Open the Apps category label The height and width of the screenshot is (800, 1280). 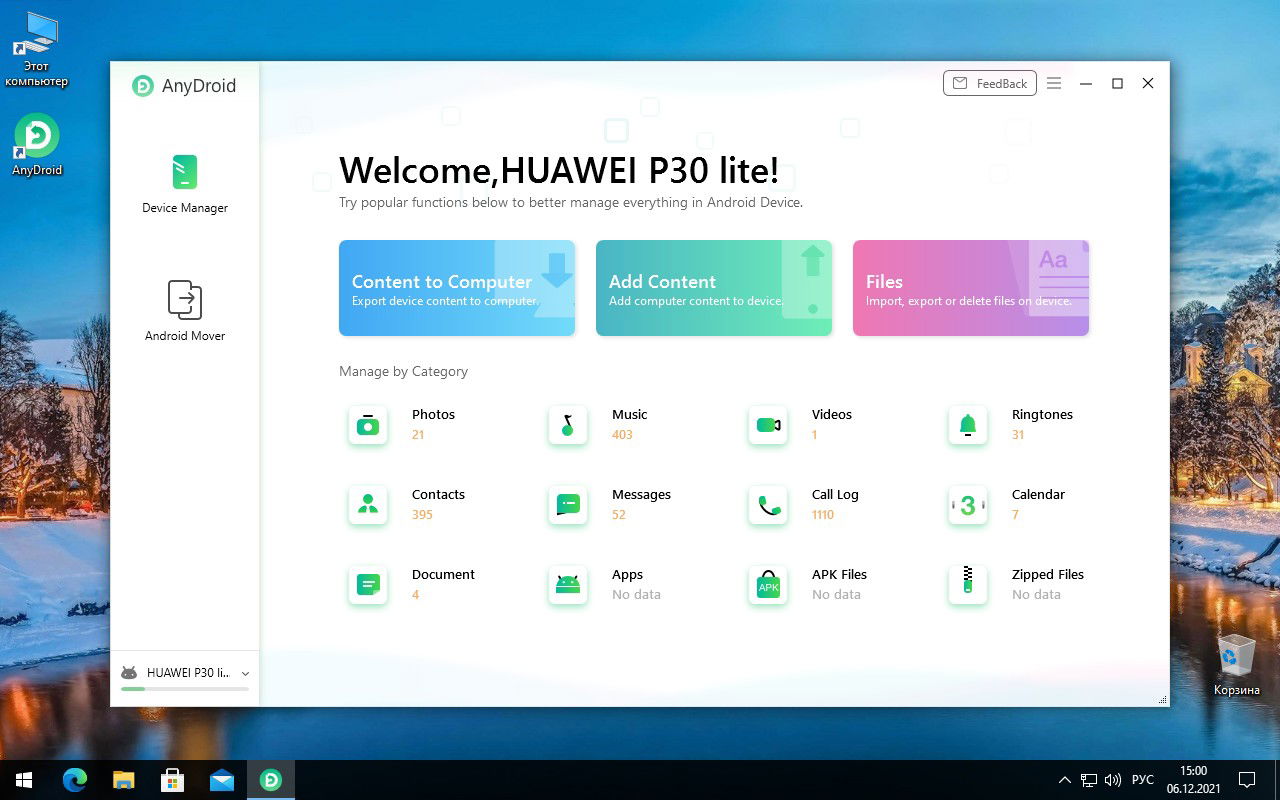point(627,575)
